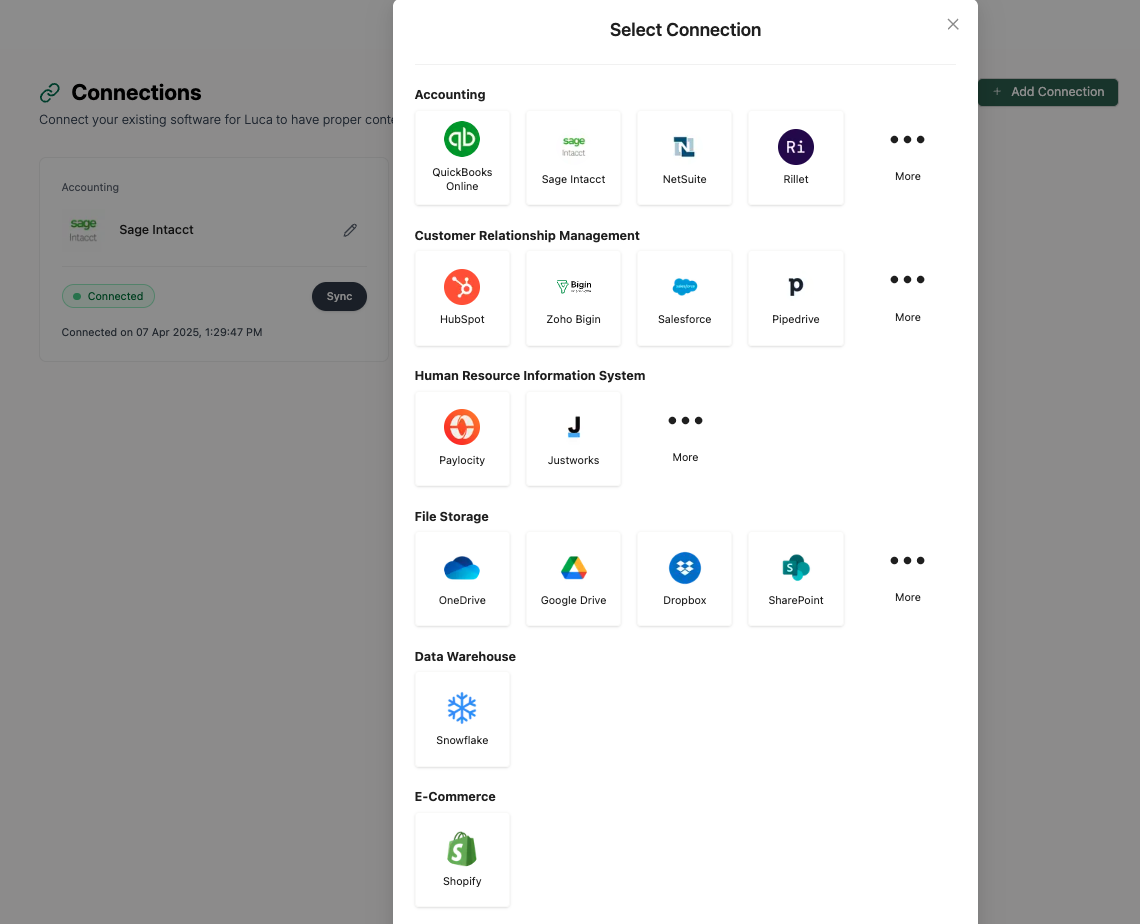This screenshot has width=1140, height=924.
Task: Select Zoho Bigin connection
Action: 573,297
